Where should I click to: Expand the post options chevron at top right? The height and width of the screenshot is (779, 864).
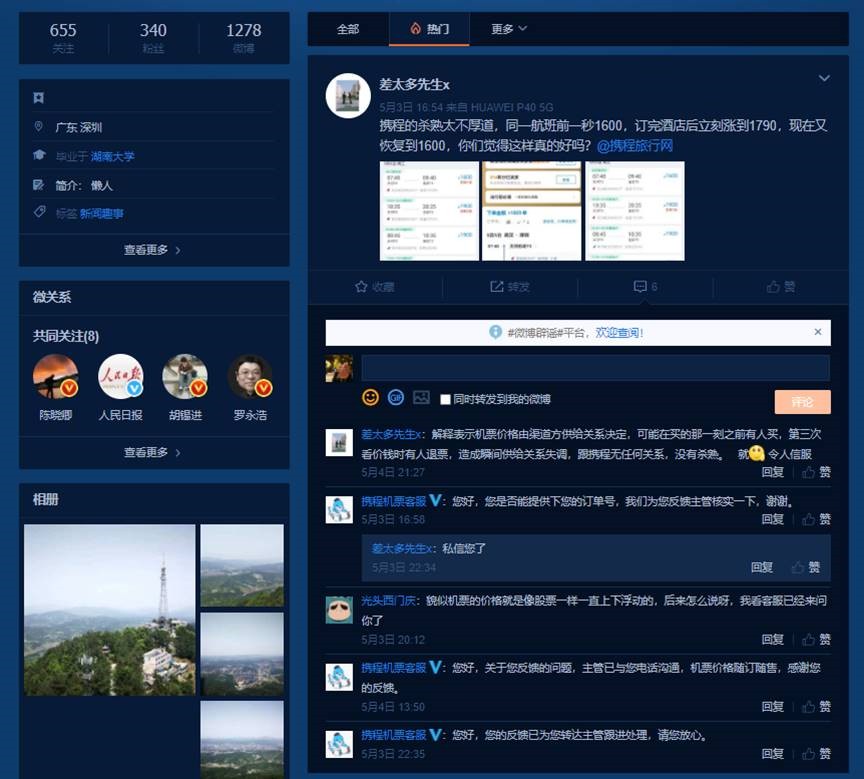click(x=824, y=78)
